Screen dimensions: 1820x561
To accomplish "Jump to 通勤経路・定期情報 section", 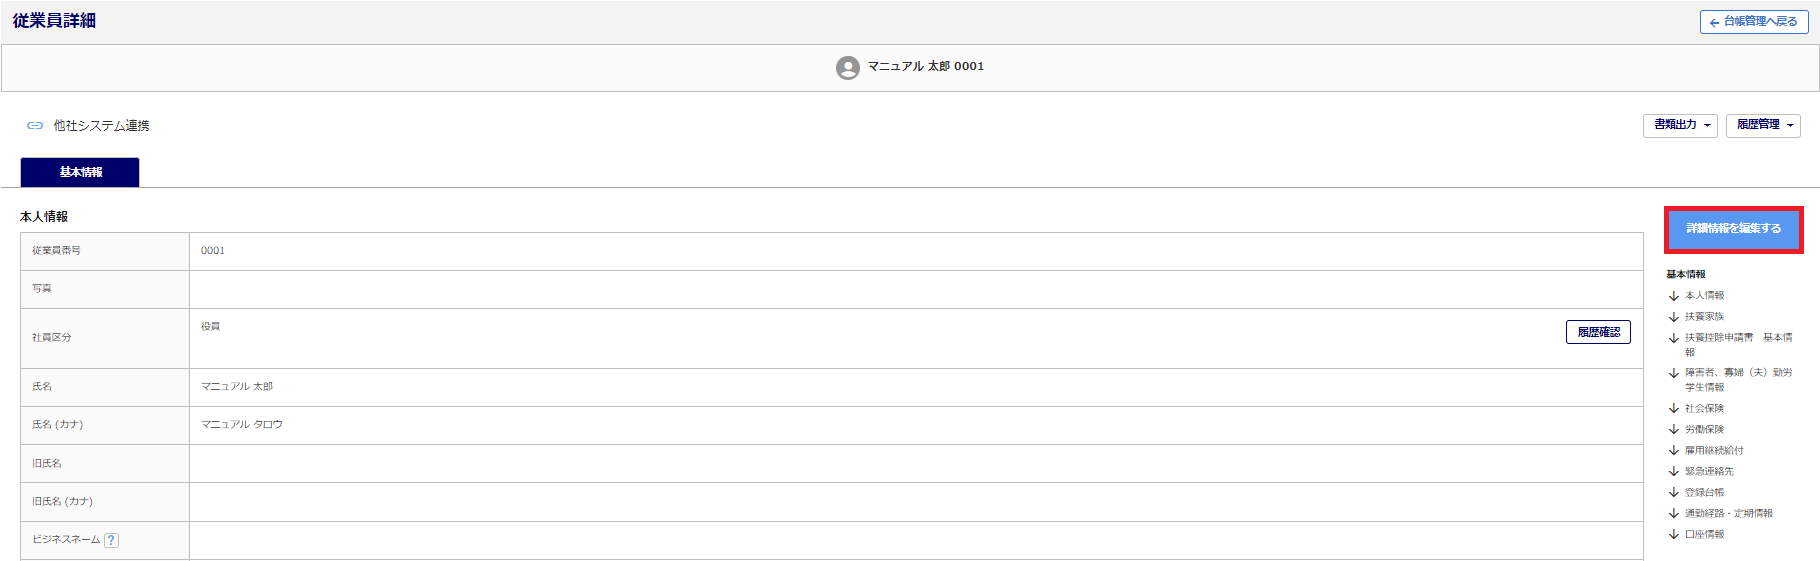I will 1728,514.
